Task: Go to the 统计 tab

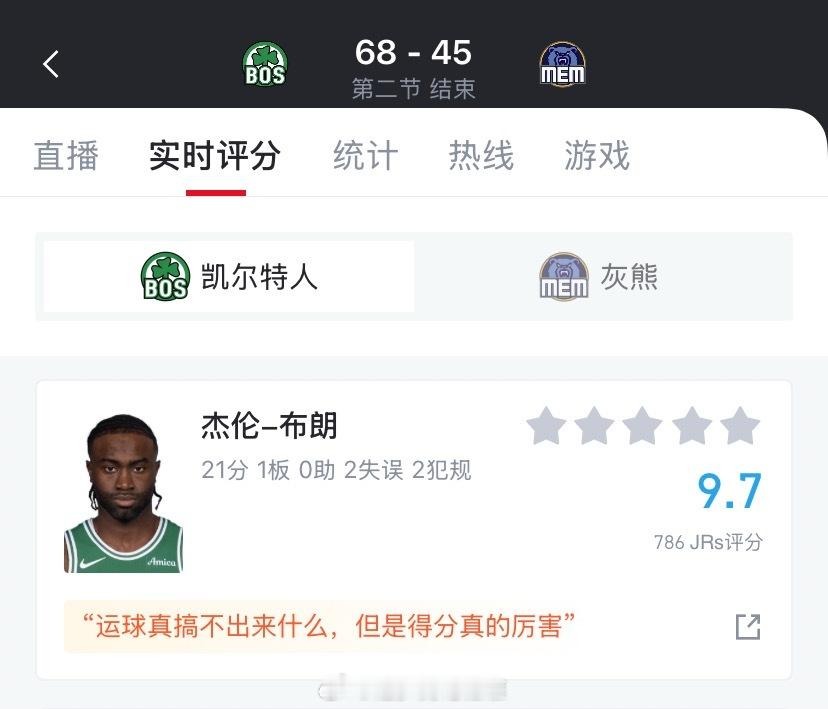Action: pos(365,156)
